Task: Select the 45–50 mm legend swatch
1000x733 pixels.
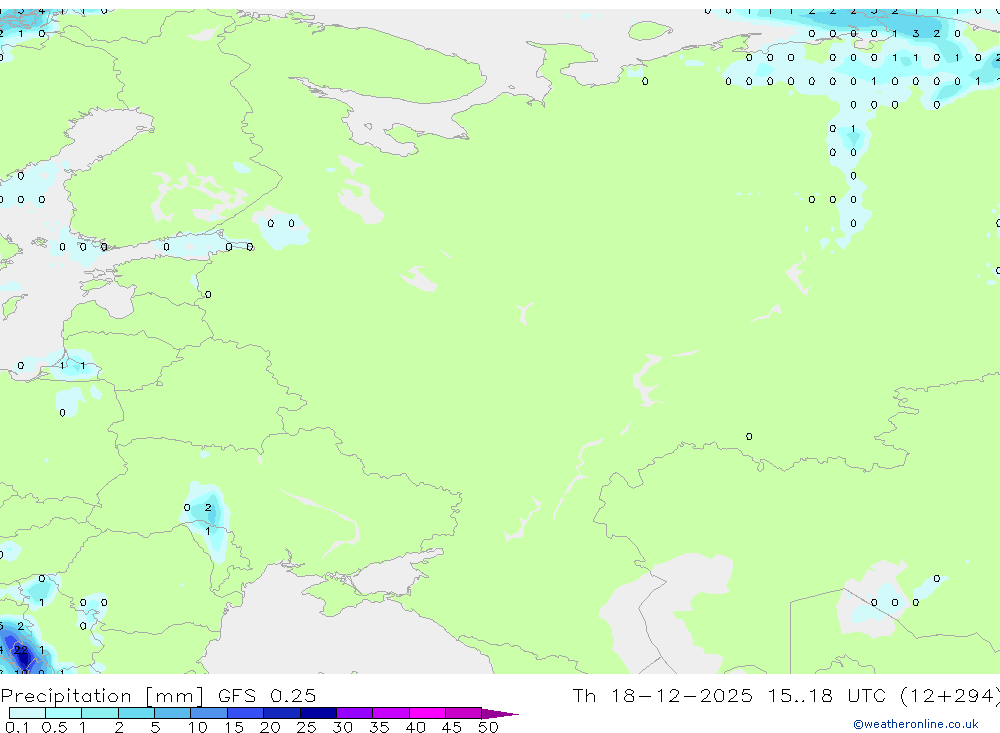Action: (x=463, y=713)
